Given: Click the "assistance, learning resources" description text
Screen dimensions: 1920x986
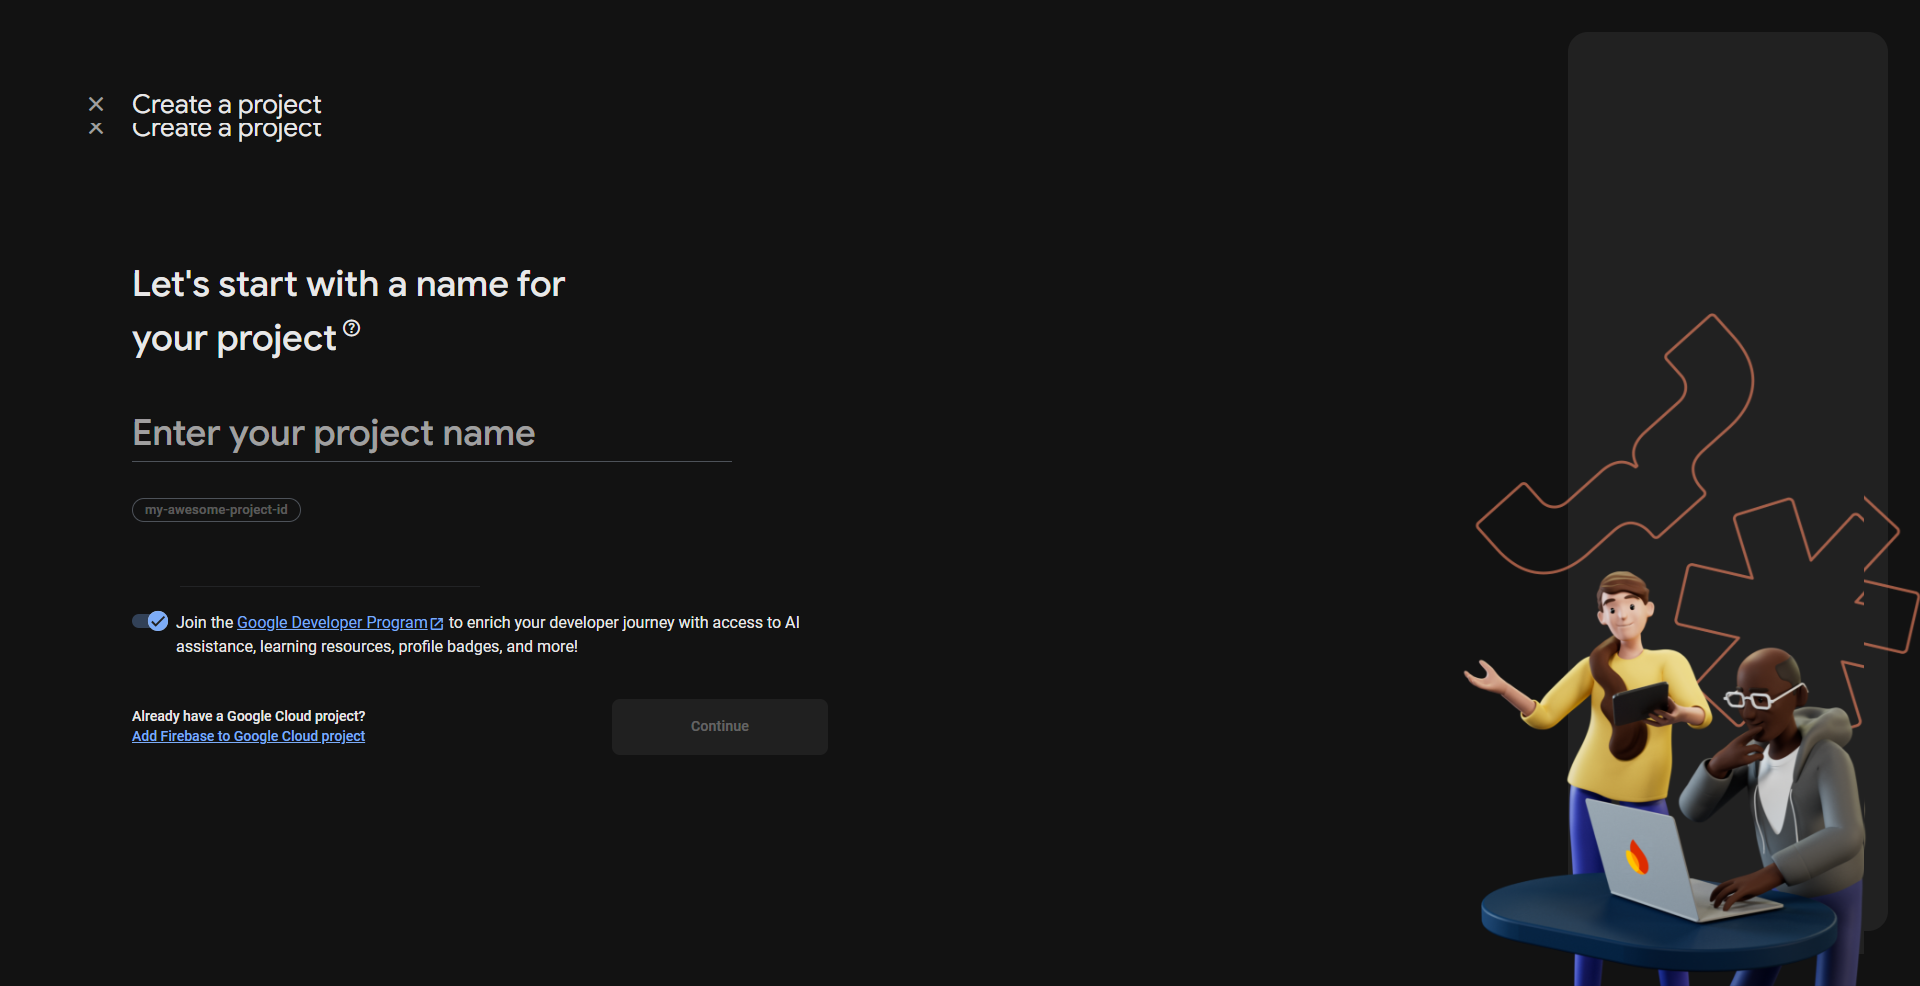Looking at the screenshot, I should tap(376, 647).
